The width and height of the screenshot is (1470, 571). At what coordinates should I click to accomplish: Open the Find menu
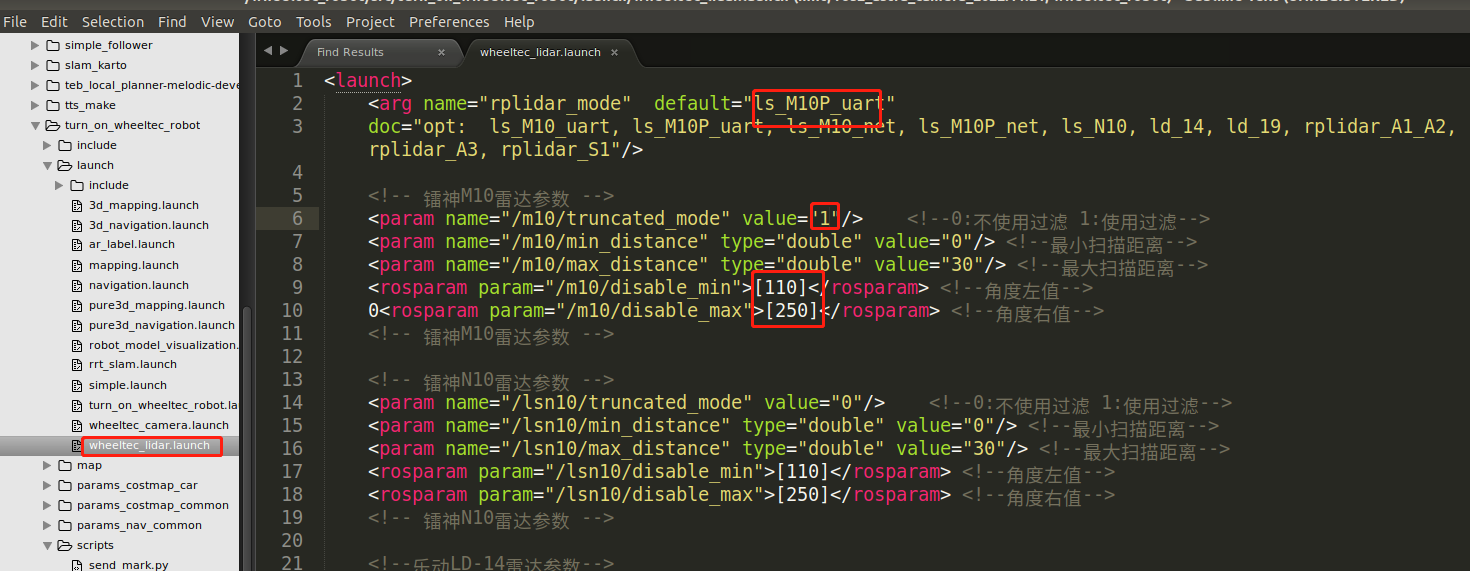172,21
